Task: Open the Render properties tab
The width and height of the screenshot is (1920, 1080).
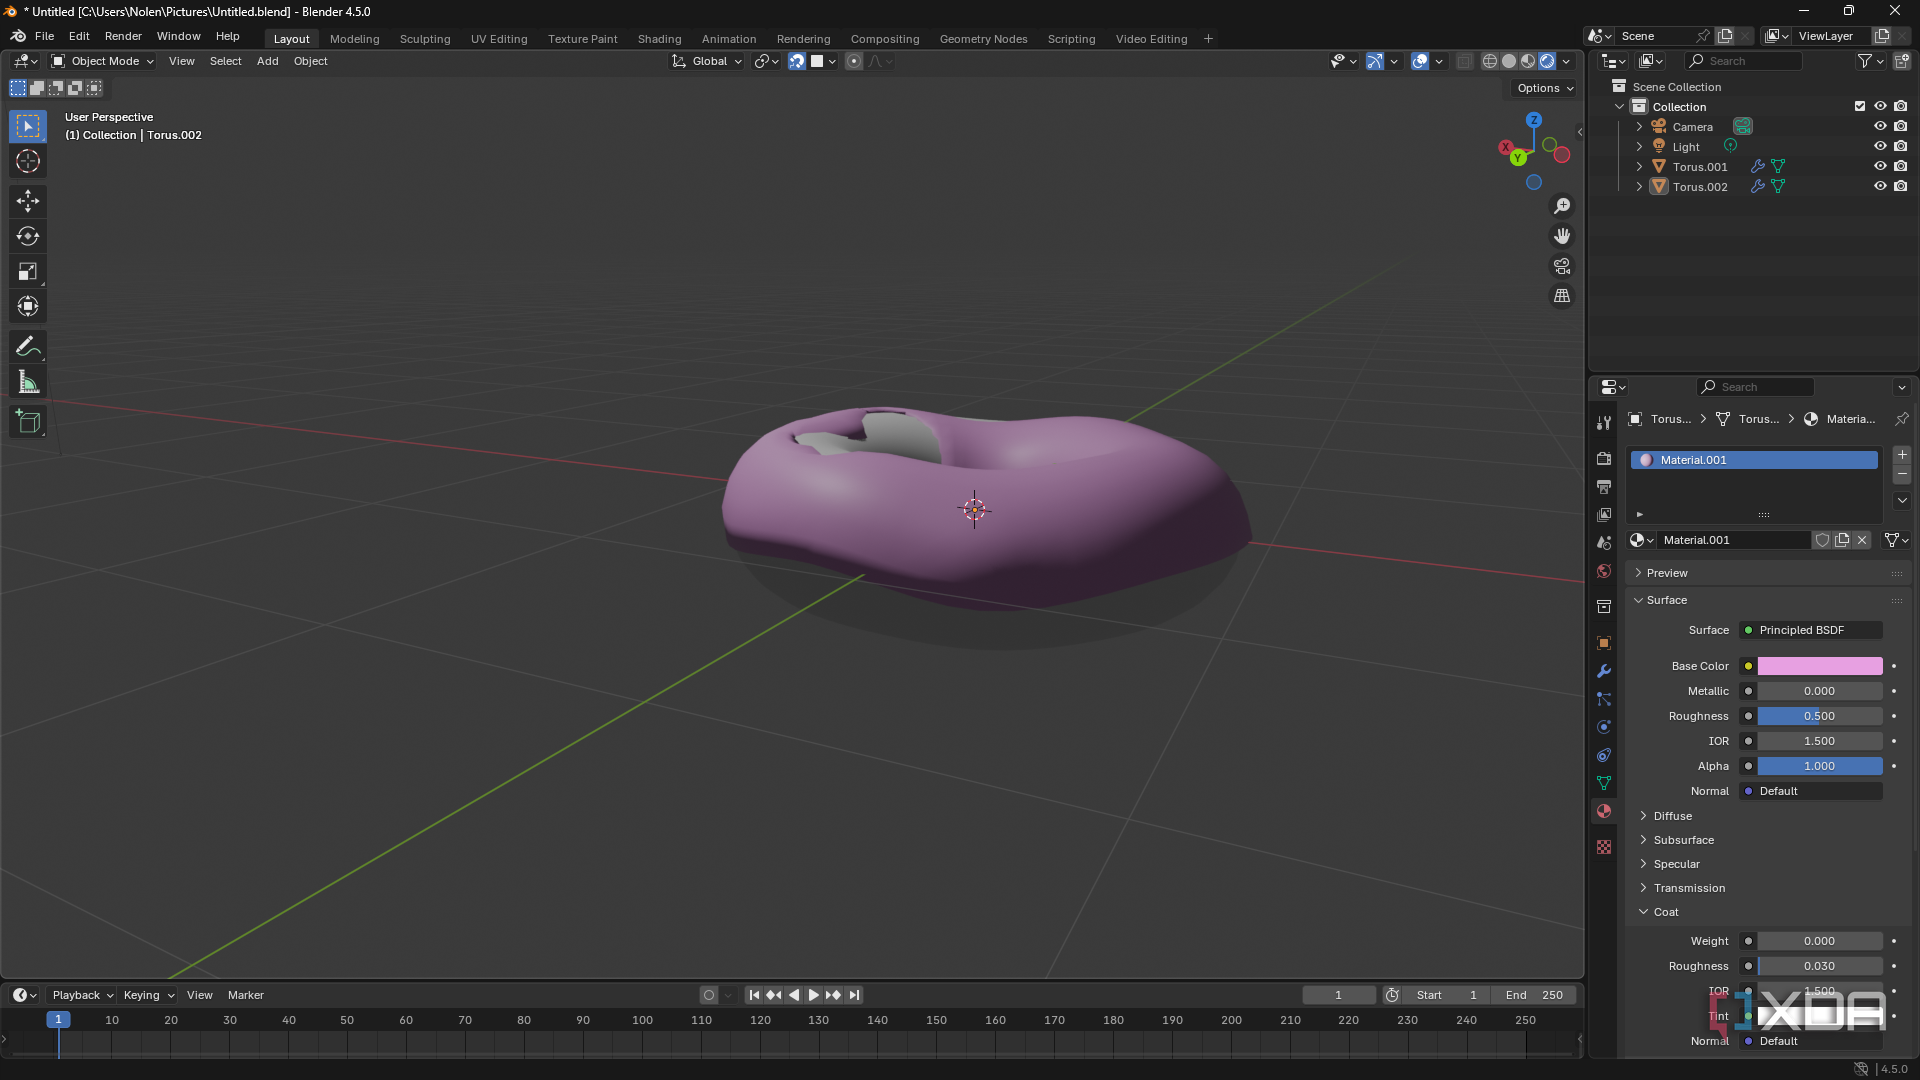Action: point(1604,458)
